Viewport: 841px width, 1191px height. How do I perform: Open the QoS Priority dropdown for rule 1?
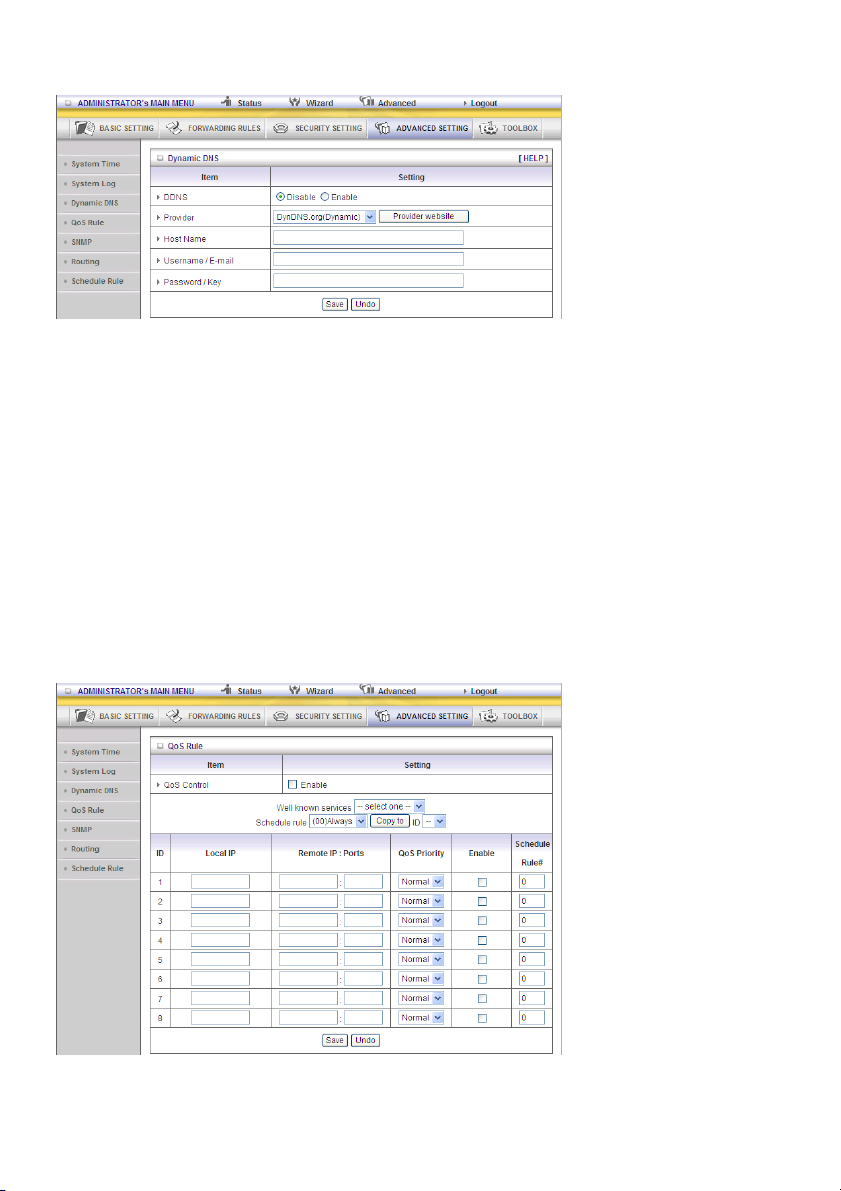click(421, 882)
